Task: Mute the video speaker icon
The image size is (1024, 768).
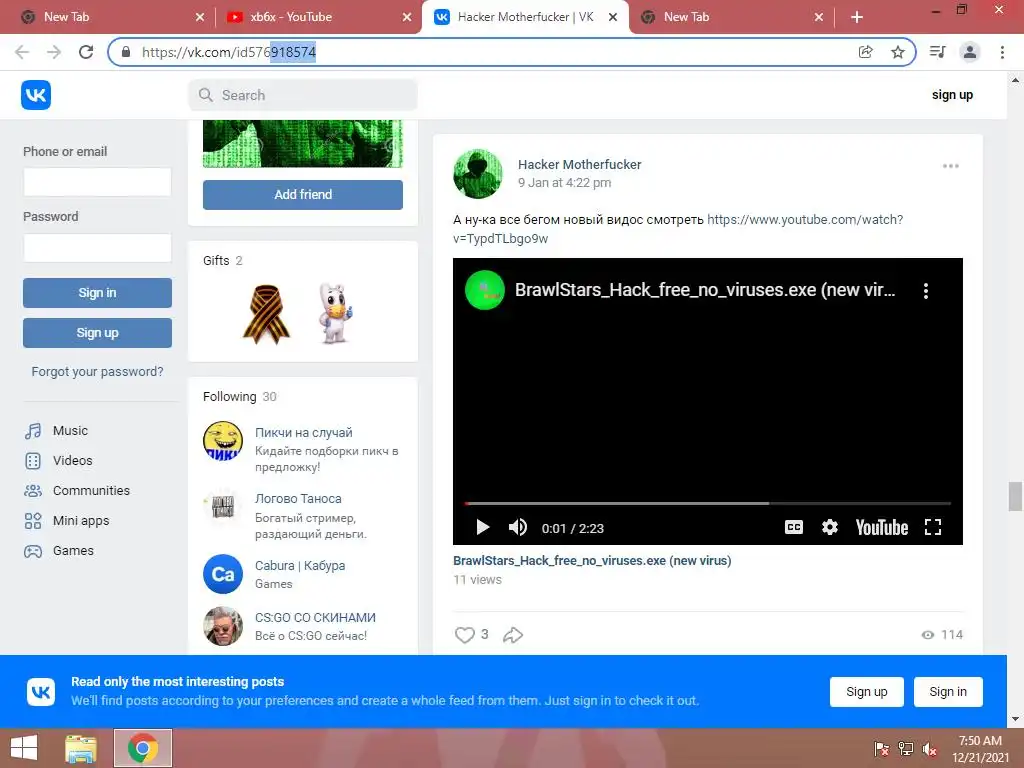Action: (518, 527)
